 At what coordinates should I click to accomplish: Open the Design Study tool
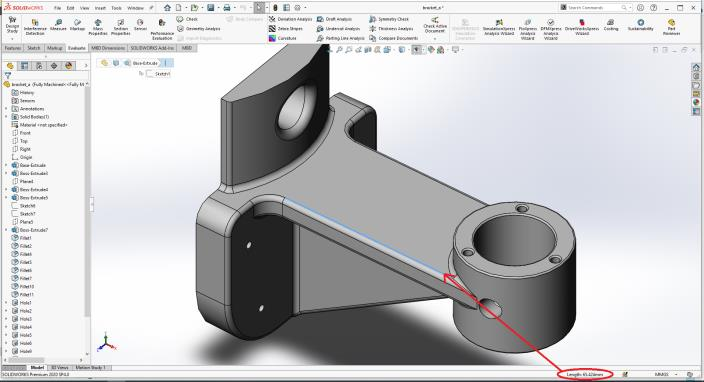point(12,25)
